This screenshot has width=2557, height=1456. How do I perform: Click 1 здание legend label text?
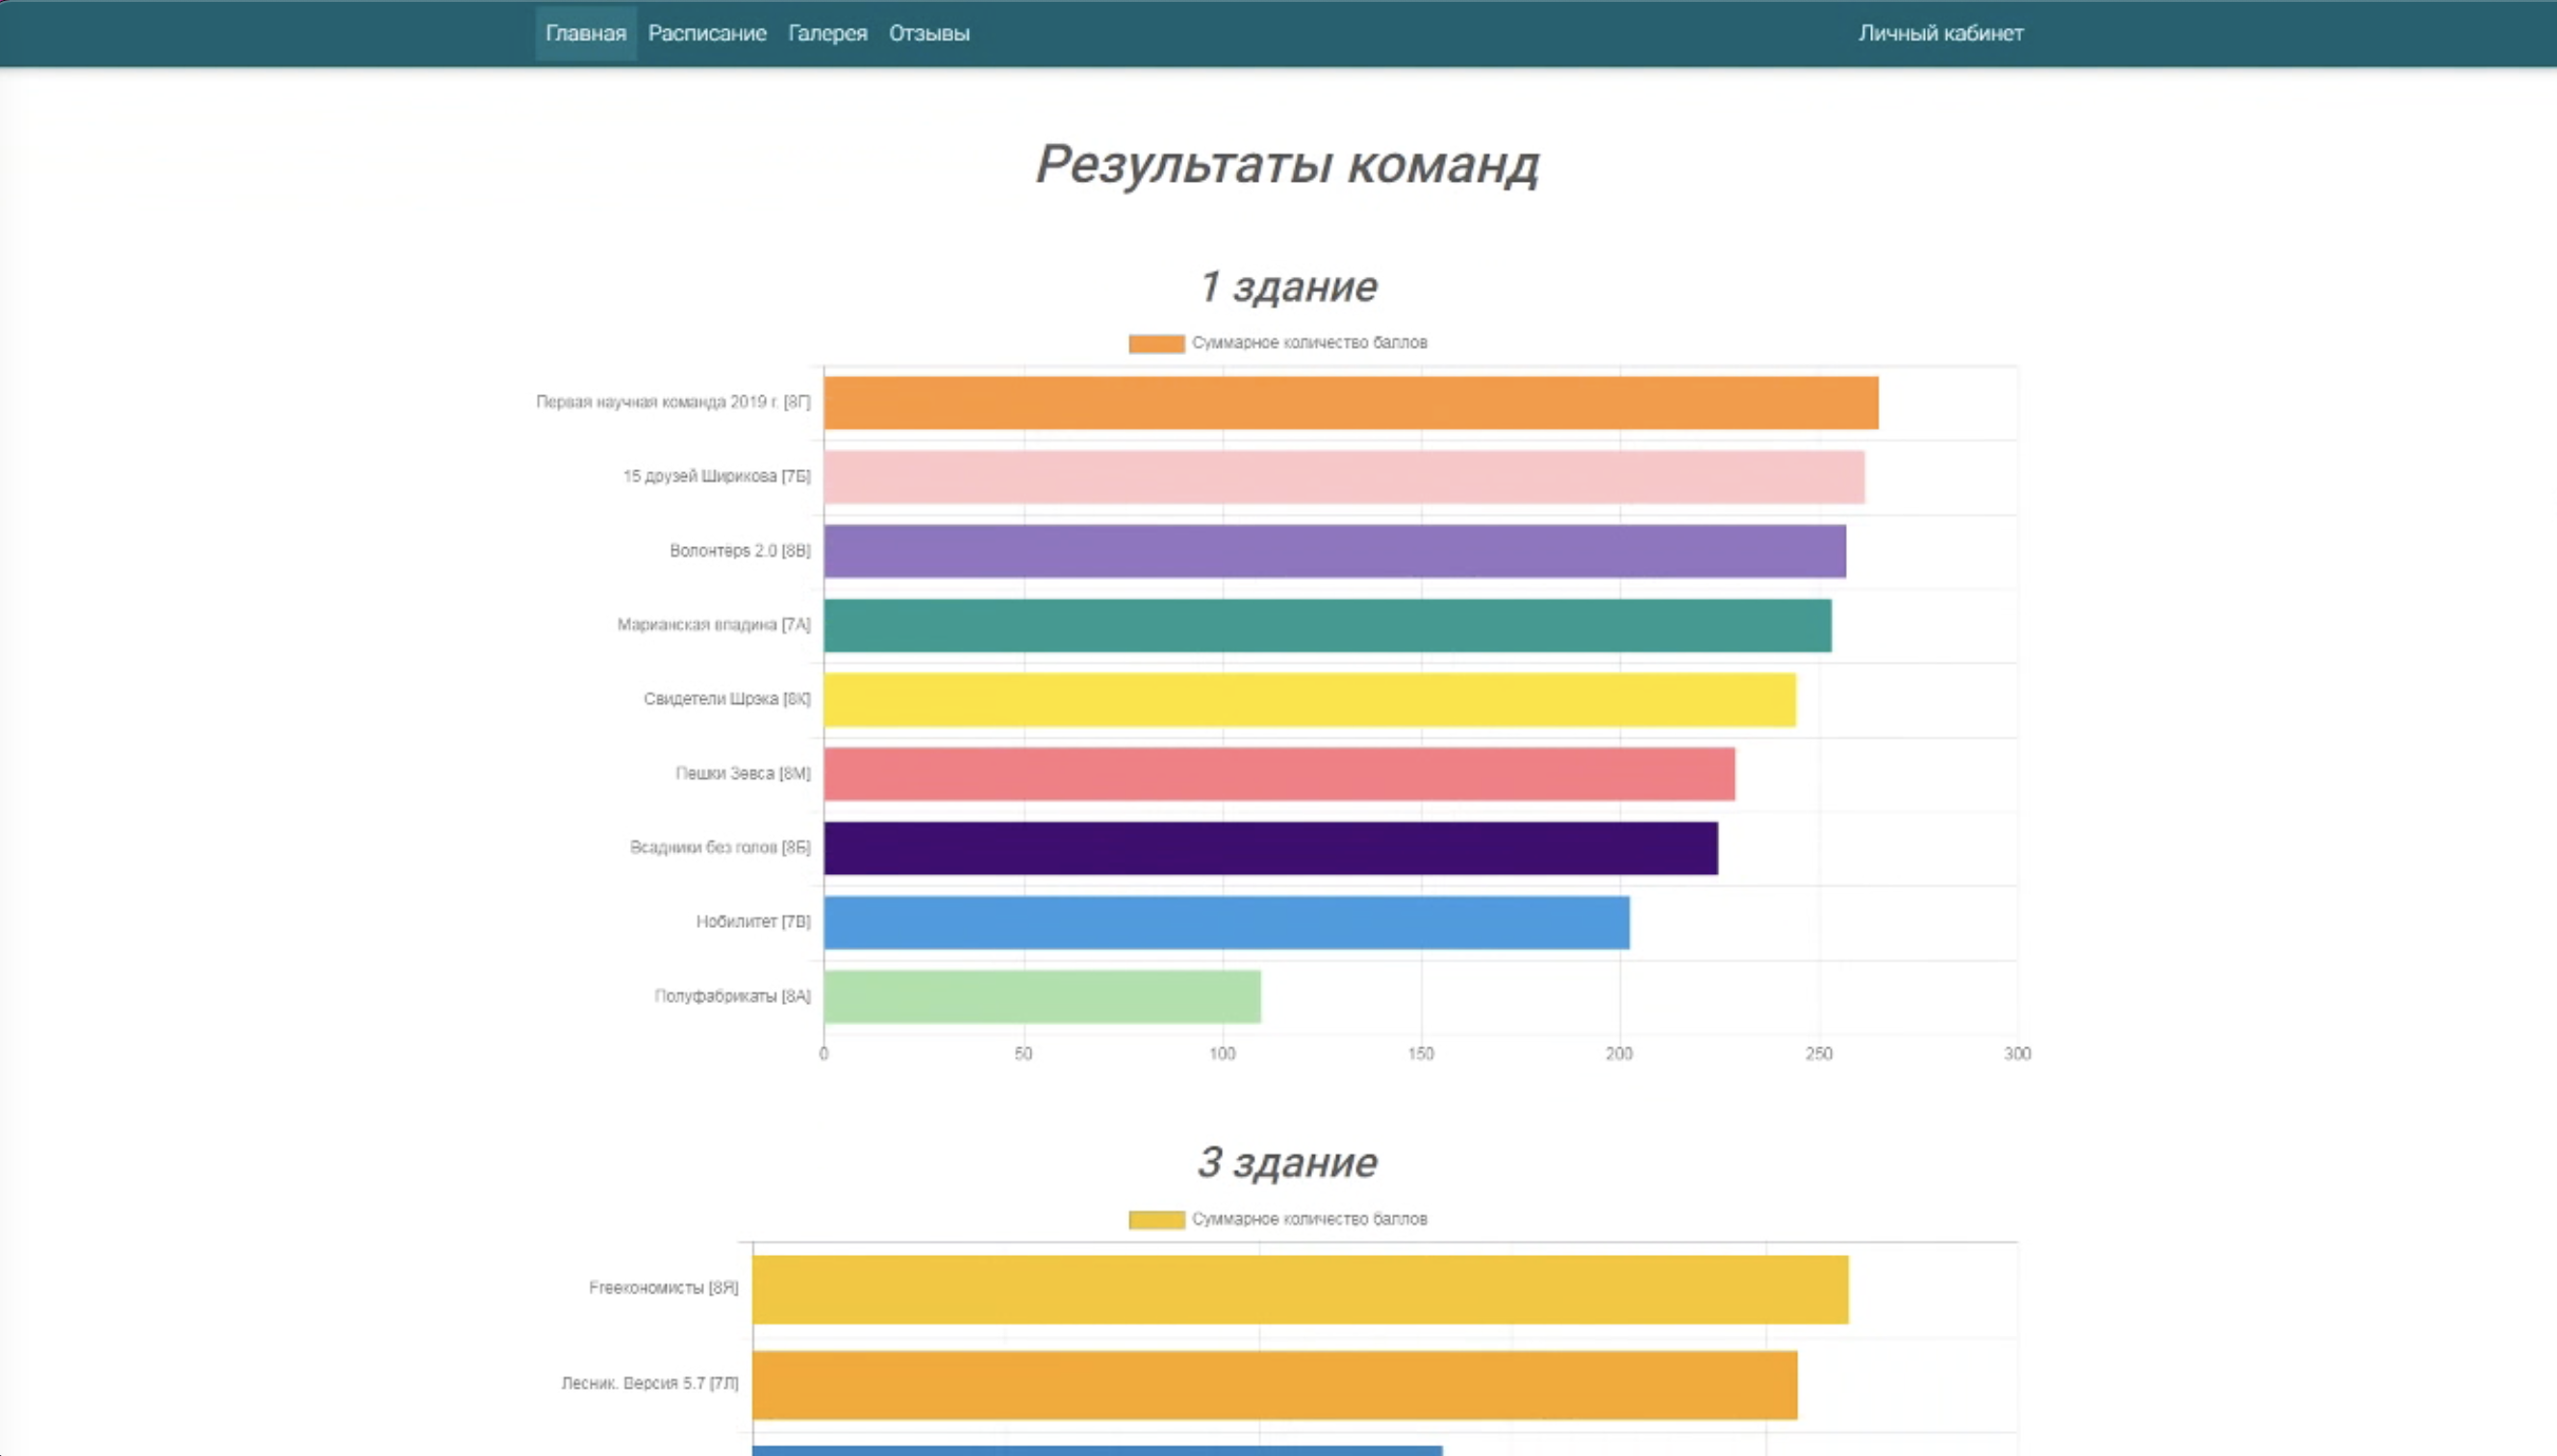pyautogui.click(x=1309, y=343)
